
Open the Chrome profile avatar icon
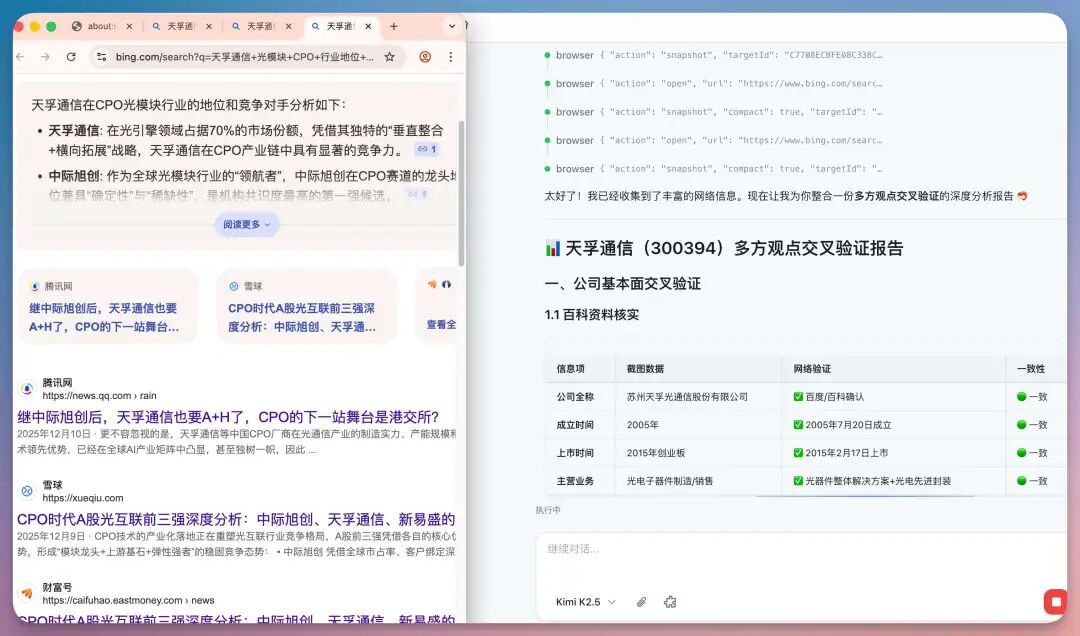click(x=425, y=57)
